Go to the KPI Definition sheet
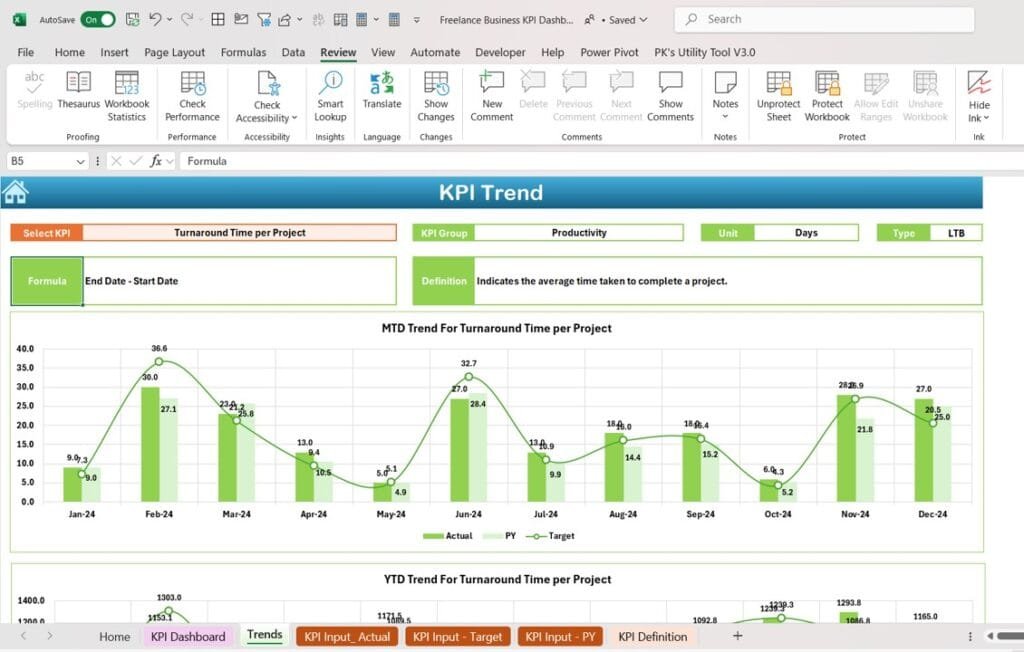 pyautogui.click(x=651, y=636)
